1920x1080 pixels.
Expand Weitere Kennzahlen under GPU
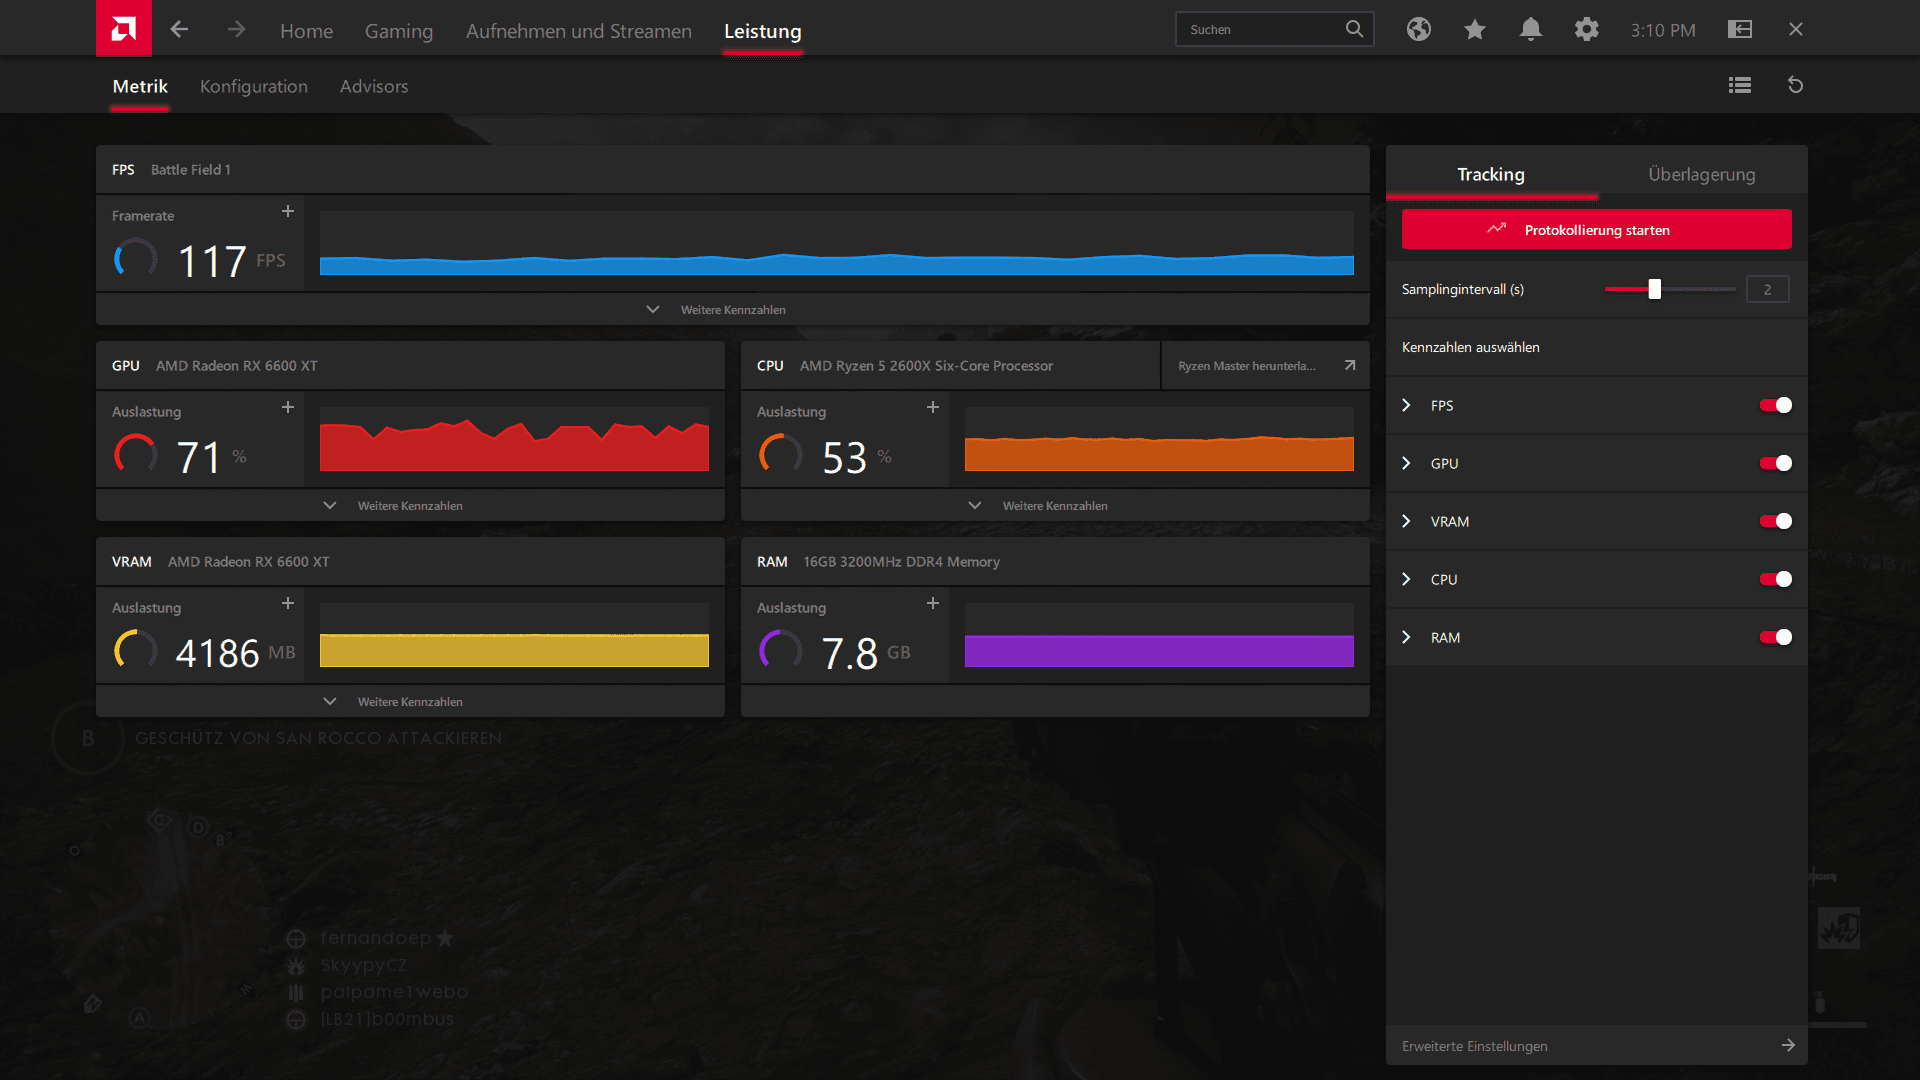410,505
